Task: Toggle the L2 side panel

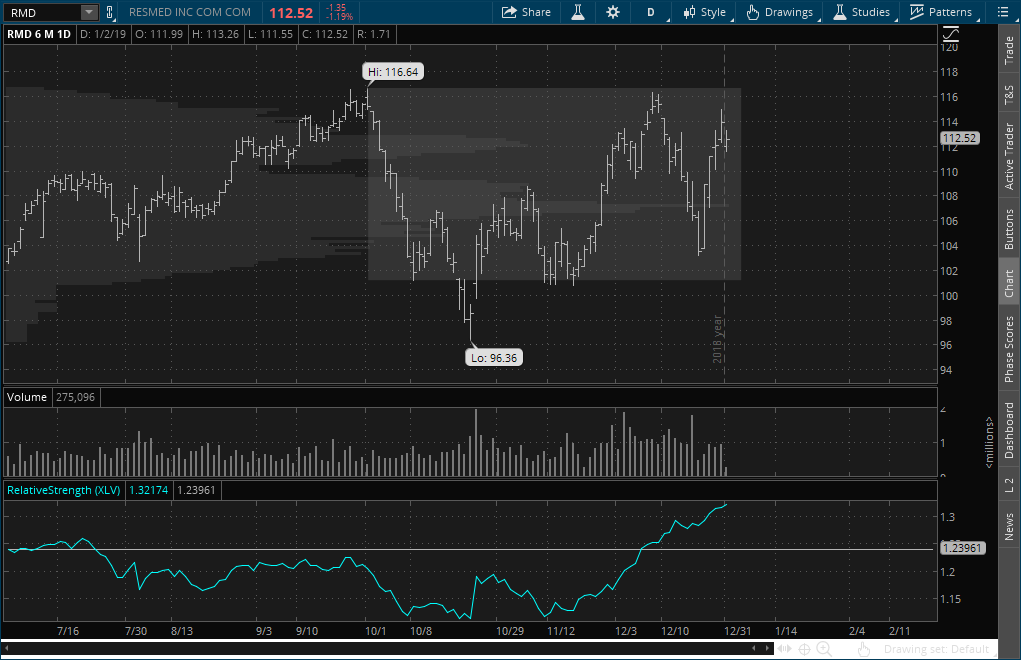Action: click(1009, 483)
